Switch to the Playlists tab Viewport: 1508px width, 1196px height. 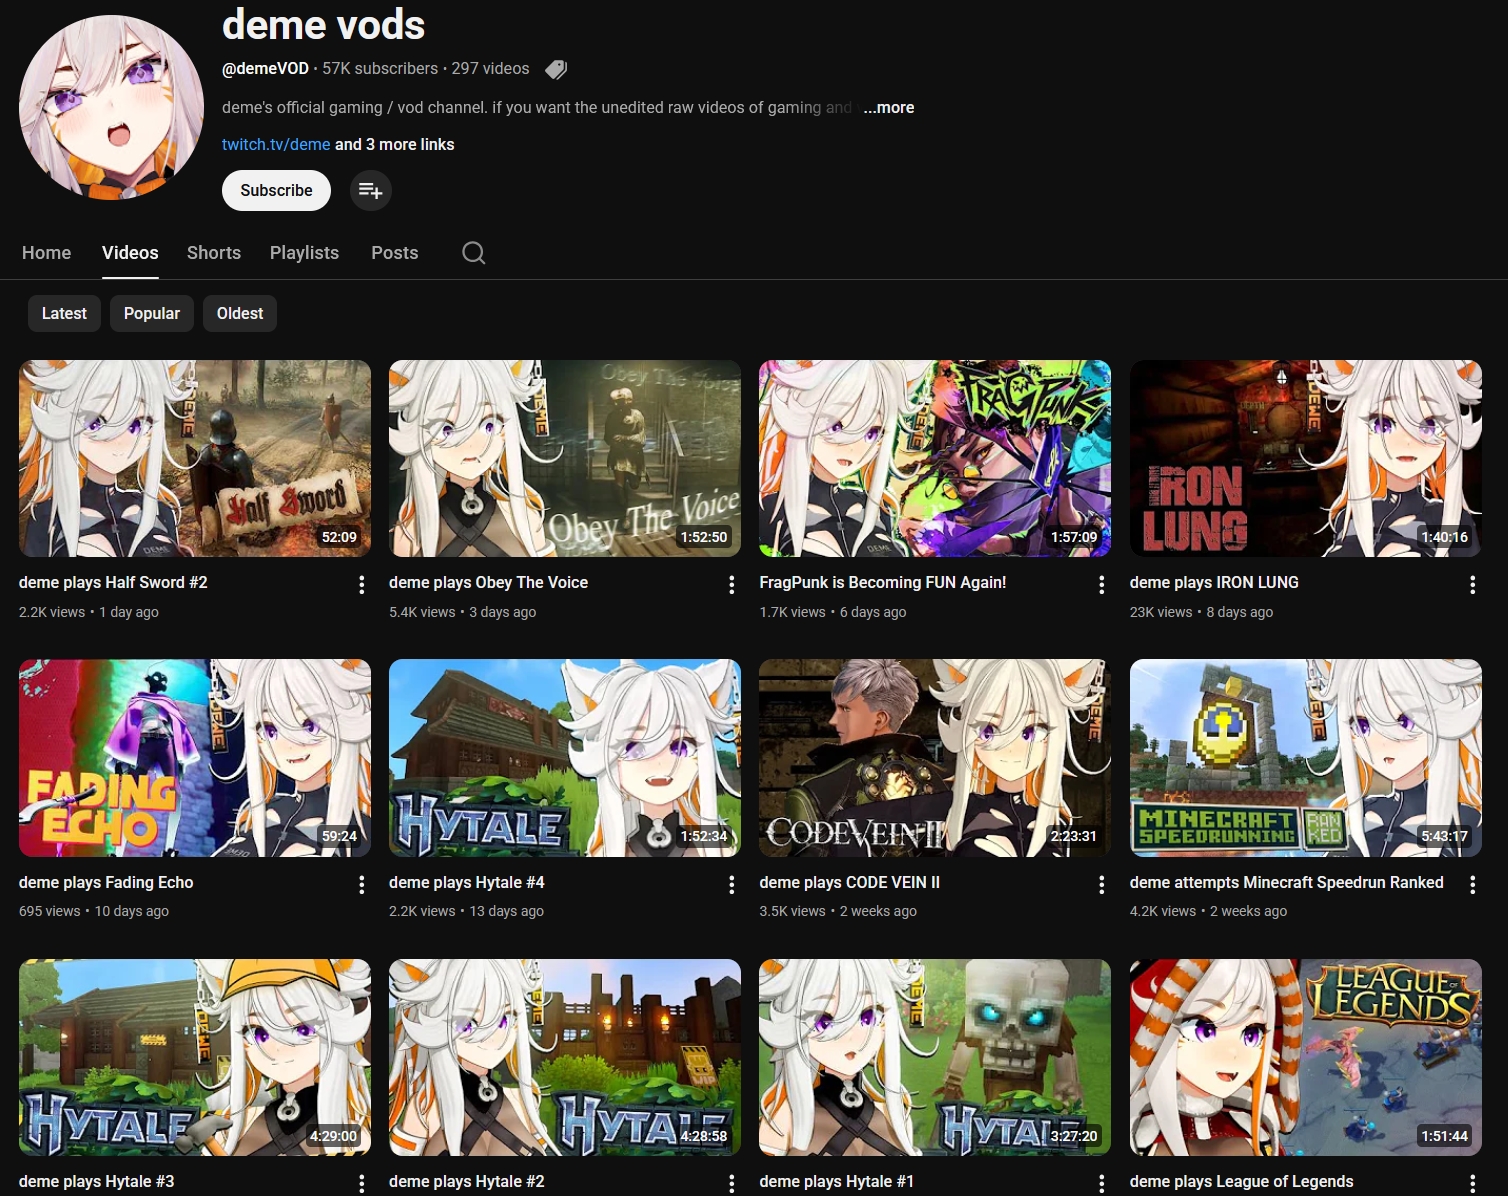(304, 253)
